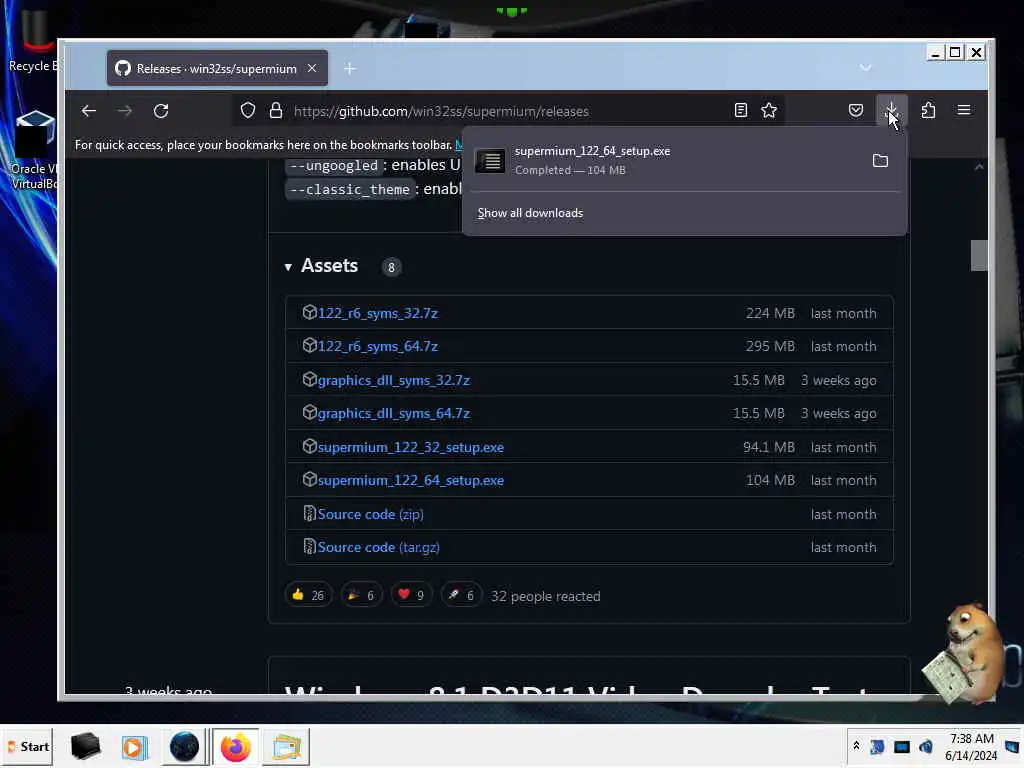This screenshot has width=1024, height=768.
Task: Open the tracking protection shield icon
Action: (248, 110)
